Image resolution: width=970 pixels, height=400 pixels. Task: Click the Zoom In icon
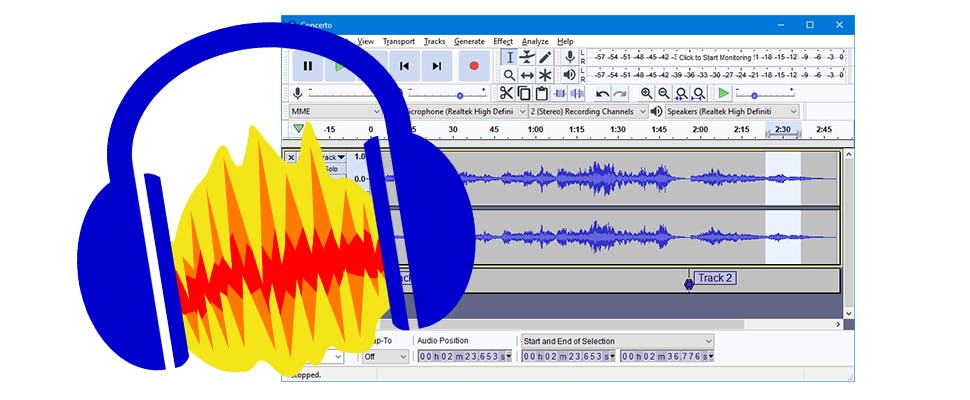coord(646,93)
